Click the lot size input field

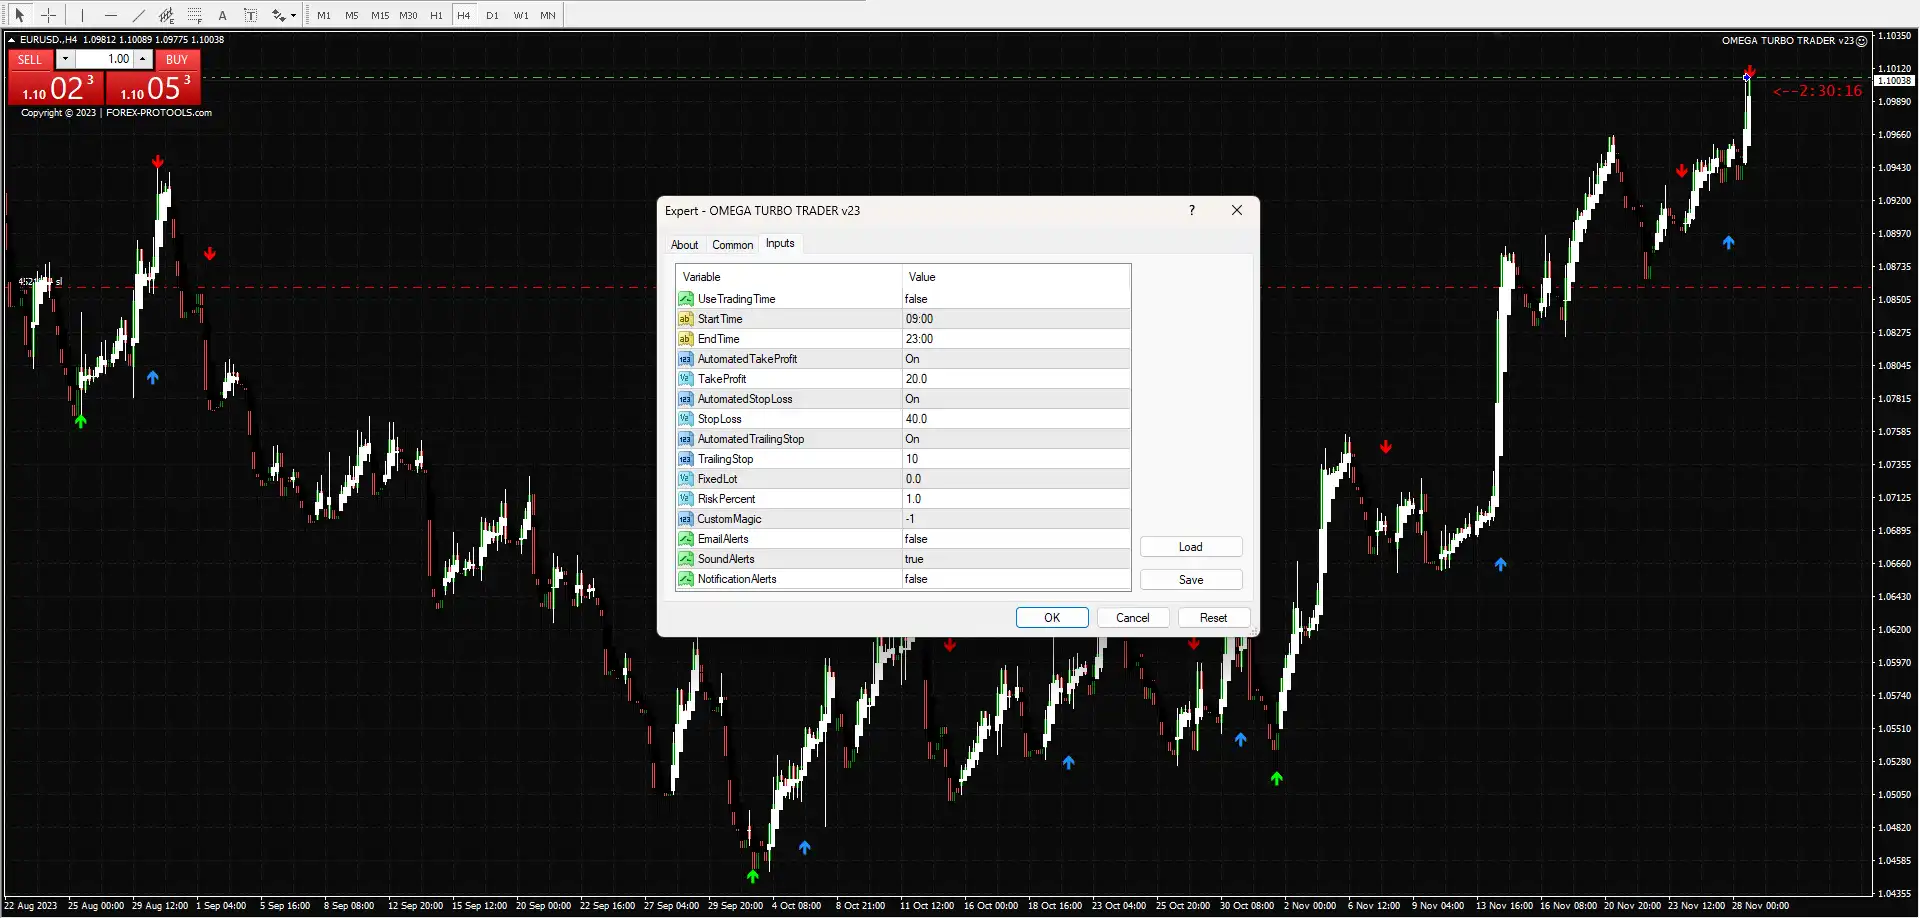(x=110, y=59)
